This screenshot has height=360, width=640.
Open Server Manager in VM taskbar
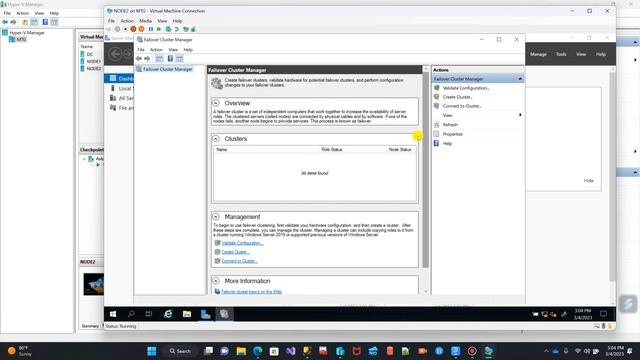(x=205, y=314)
